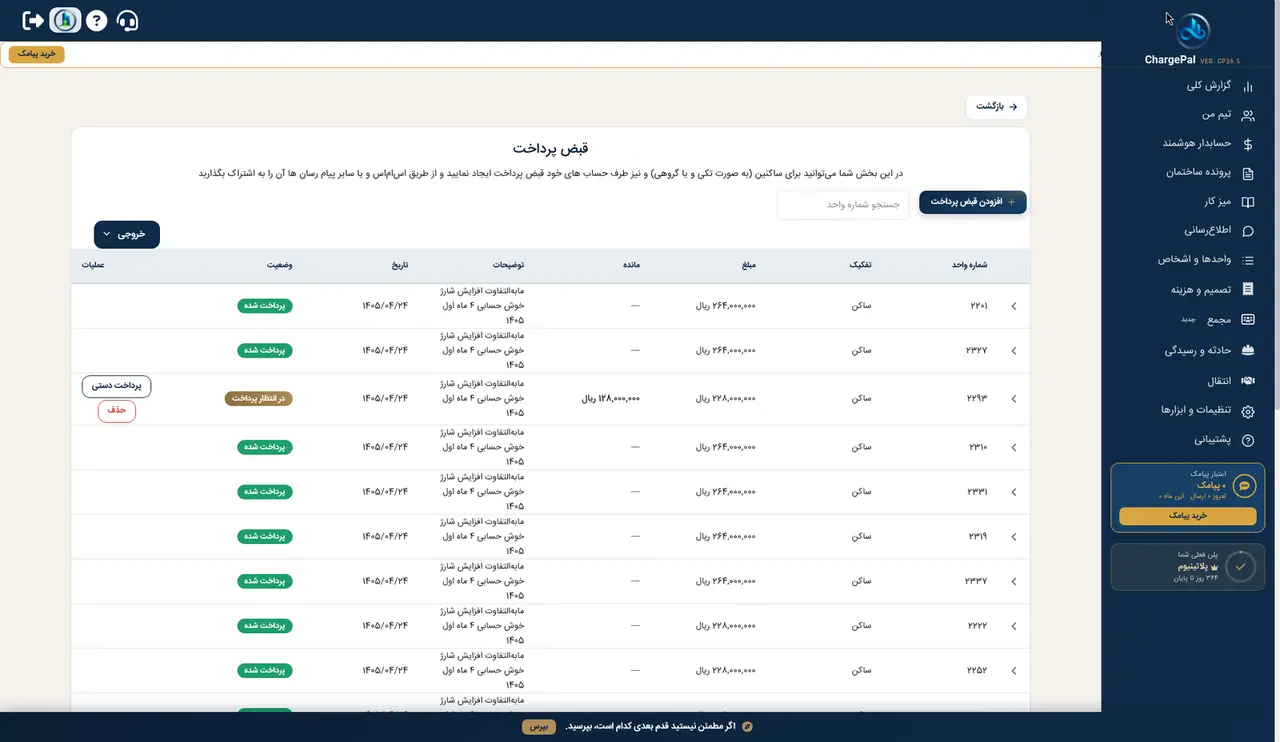The height and width of the screenshot is (742, 1280).
Task: Click the receipt icon for تصمیم و هزینه
Action: point(1247,289)
